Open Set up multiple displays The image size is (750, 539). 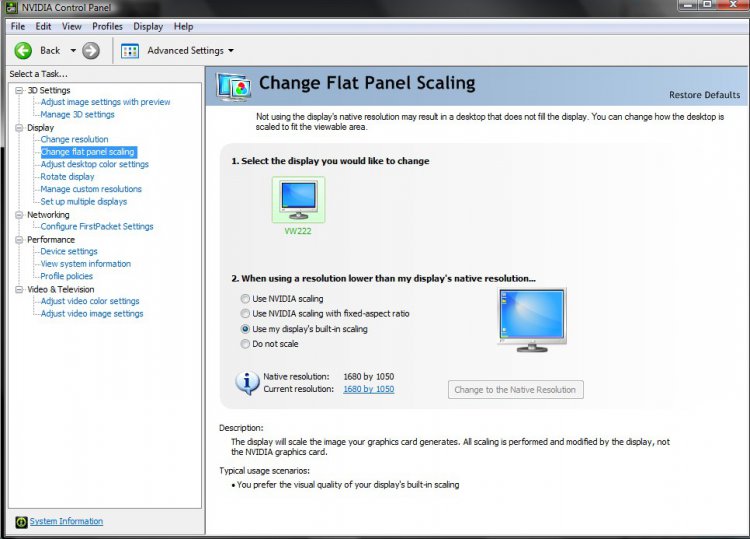point(84,201)
